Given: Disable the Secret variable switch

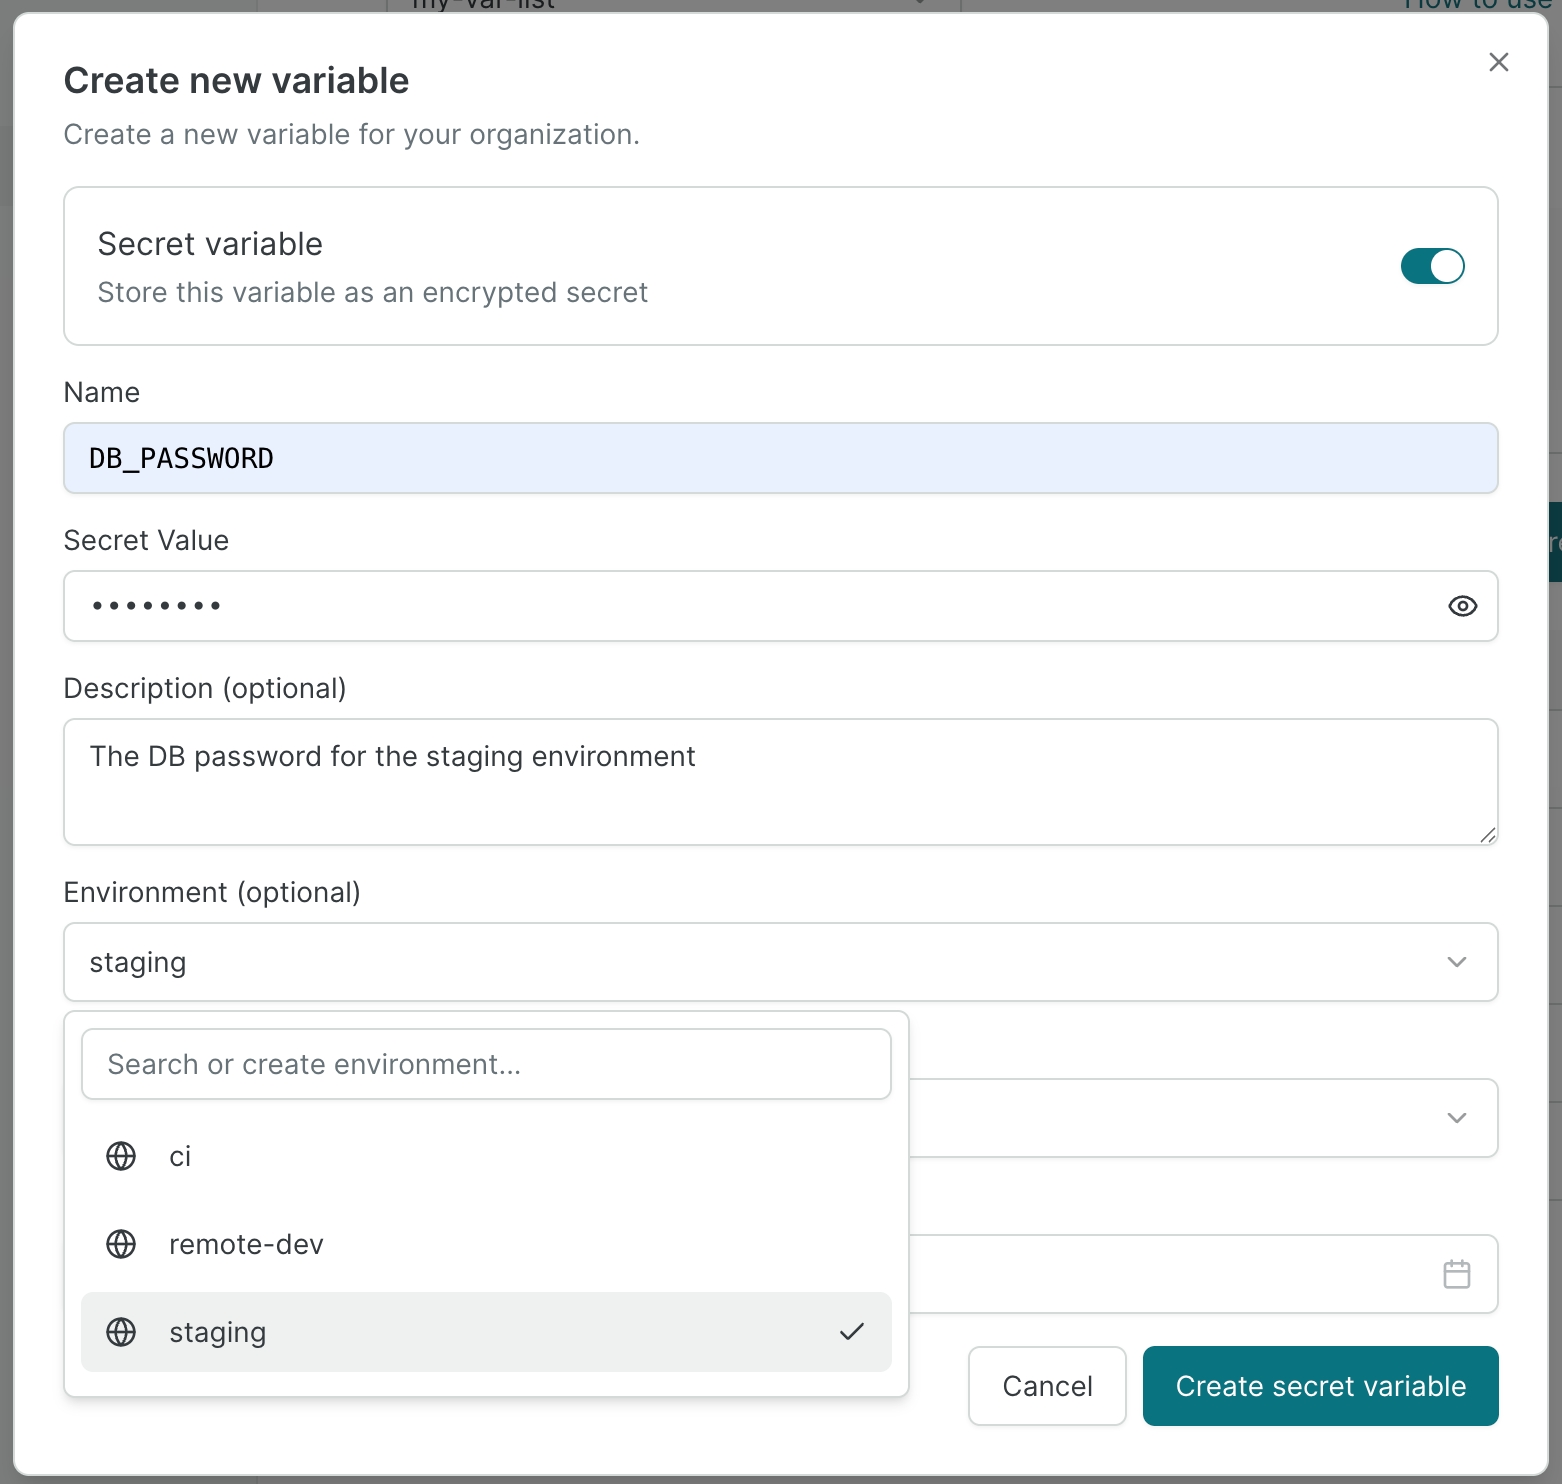Looking at the screenshot, I should coord(1432,266).
